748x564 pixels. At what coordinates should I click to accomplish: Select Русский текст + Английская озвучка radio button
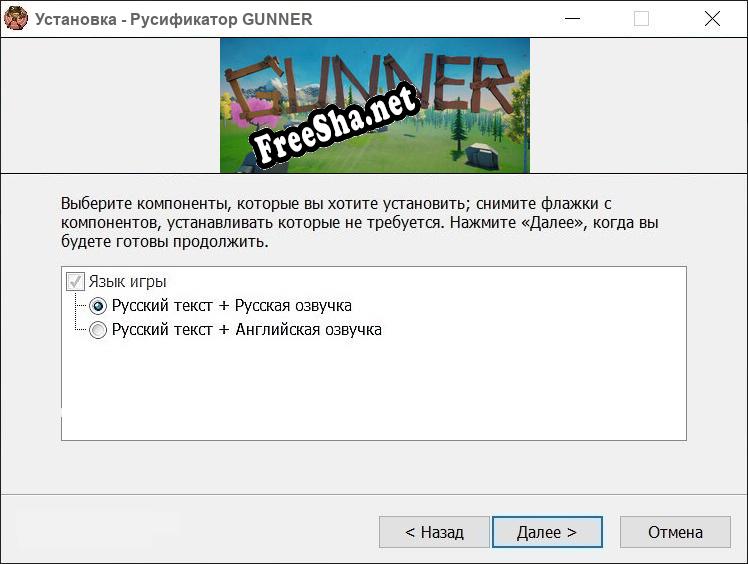98,330
